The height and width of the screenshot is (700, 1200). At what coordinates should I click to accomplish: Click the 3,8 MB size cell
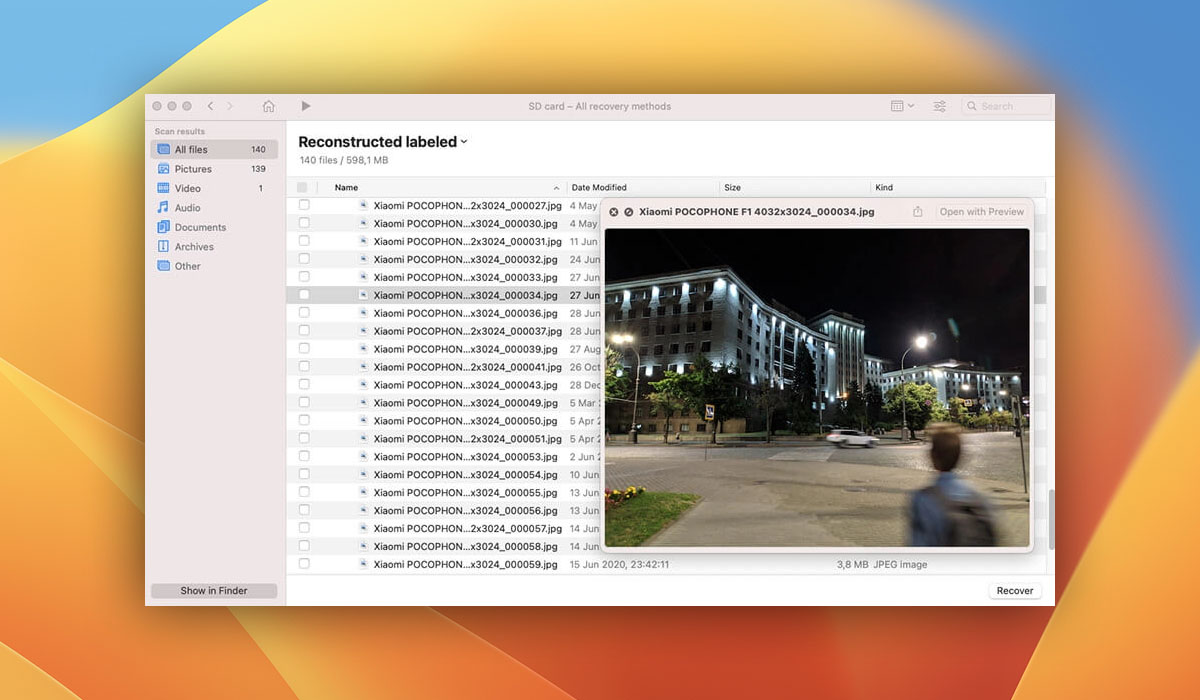[851, 565]
